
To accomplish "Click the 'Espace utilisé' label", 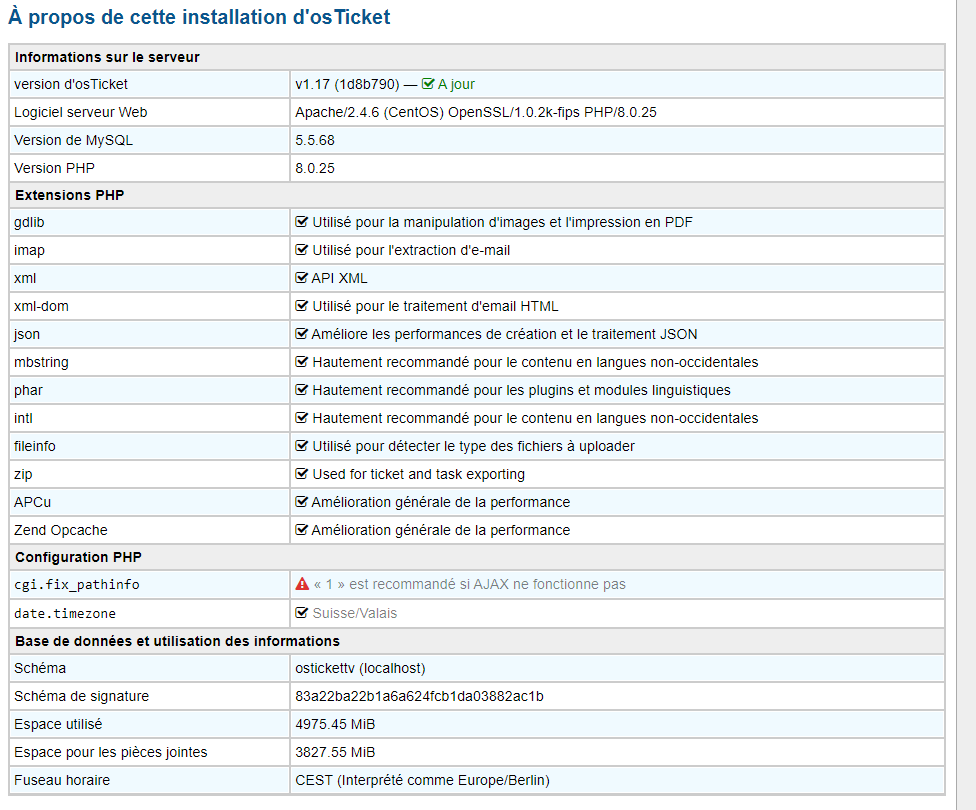I will pyautogui.click(x=58, y=725).
